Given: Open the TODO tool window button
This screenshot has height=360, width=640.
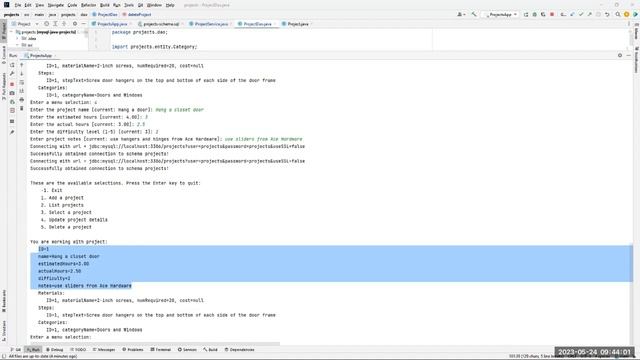Looking at the screenshot, I should coord(78,350).
